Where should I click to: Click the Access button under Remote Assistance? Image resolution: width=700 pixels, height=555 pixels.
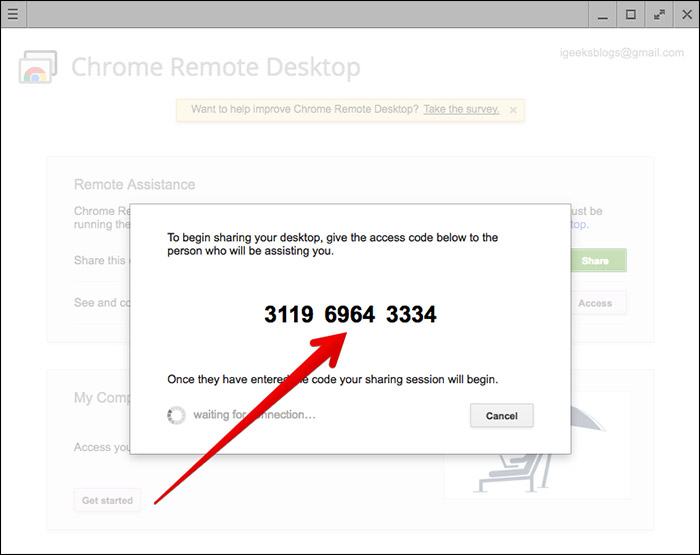595,303
